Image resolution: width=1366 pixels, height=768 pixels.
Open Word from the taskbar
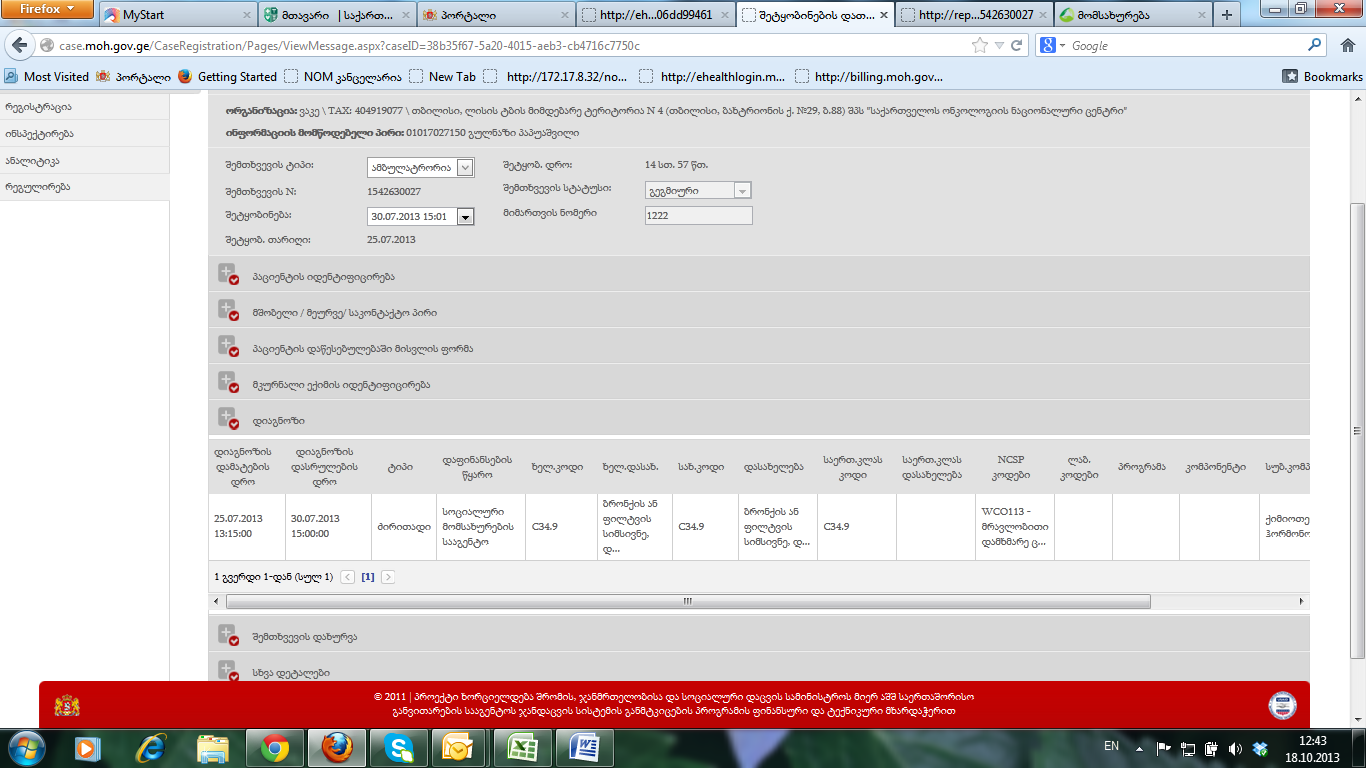click(x=583, y=747)
